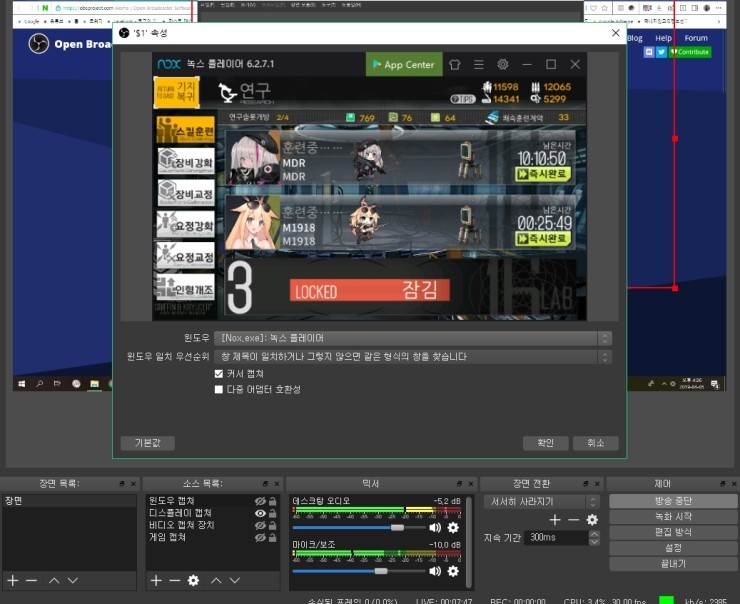
Task: Open 편집 방식 studio mode button
Action: (673, 532)
